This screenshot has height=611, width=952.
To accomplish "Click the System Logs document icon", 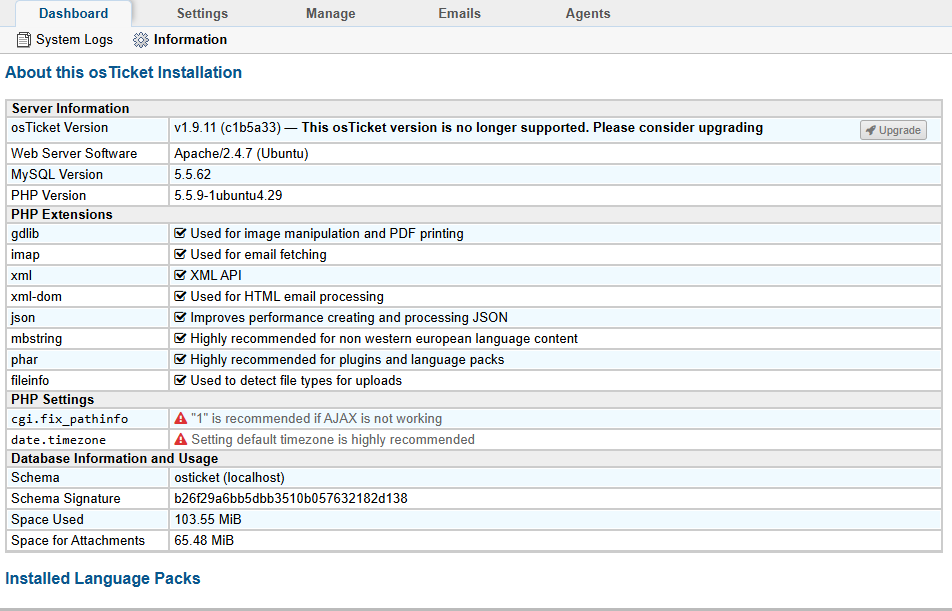I will (24, 40).
